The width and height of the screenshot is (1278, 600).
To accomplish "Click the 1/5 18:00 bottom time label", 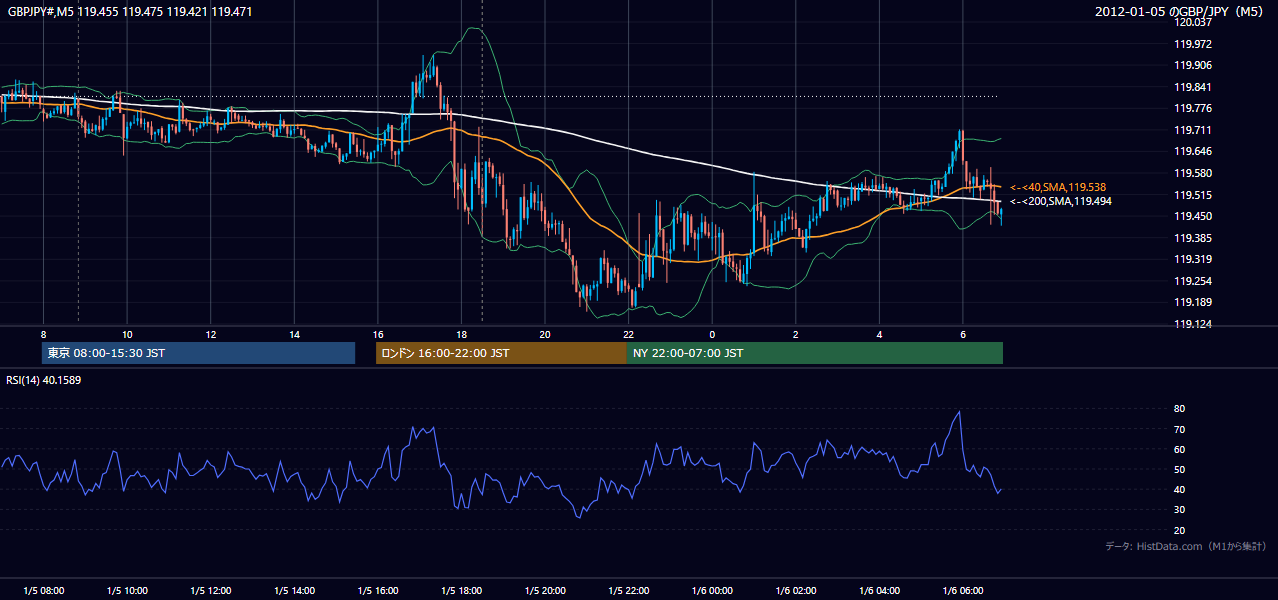I will (461, 591).
